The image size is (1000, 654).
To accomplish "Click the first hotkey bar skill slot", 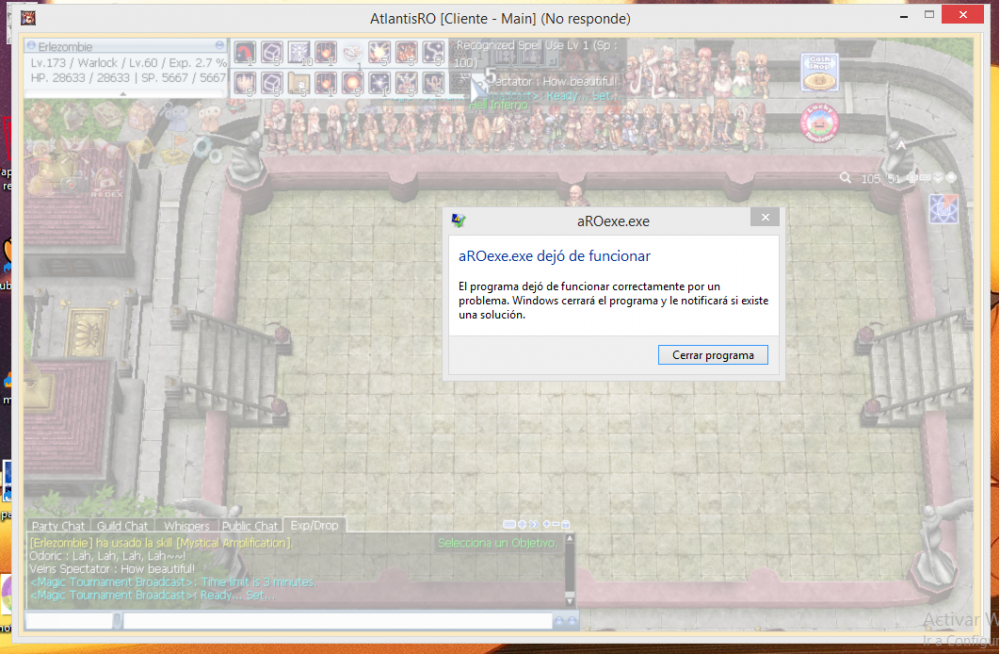I will click(245, 53).
